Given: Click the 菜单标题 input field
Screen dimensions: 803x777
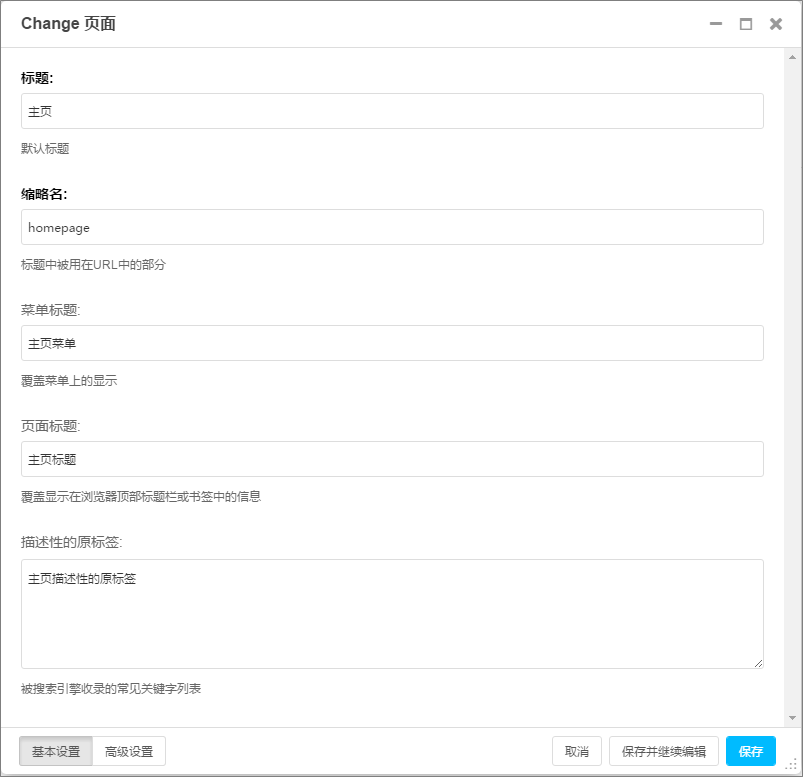Looking at the screenshot, I should coord(392,343).
